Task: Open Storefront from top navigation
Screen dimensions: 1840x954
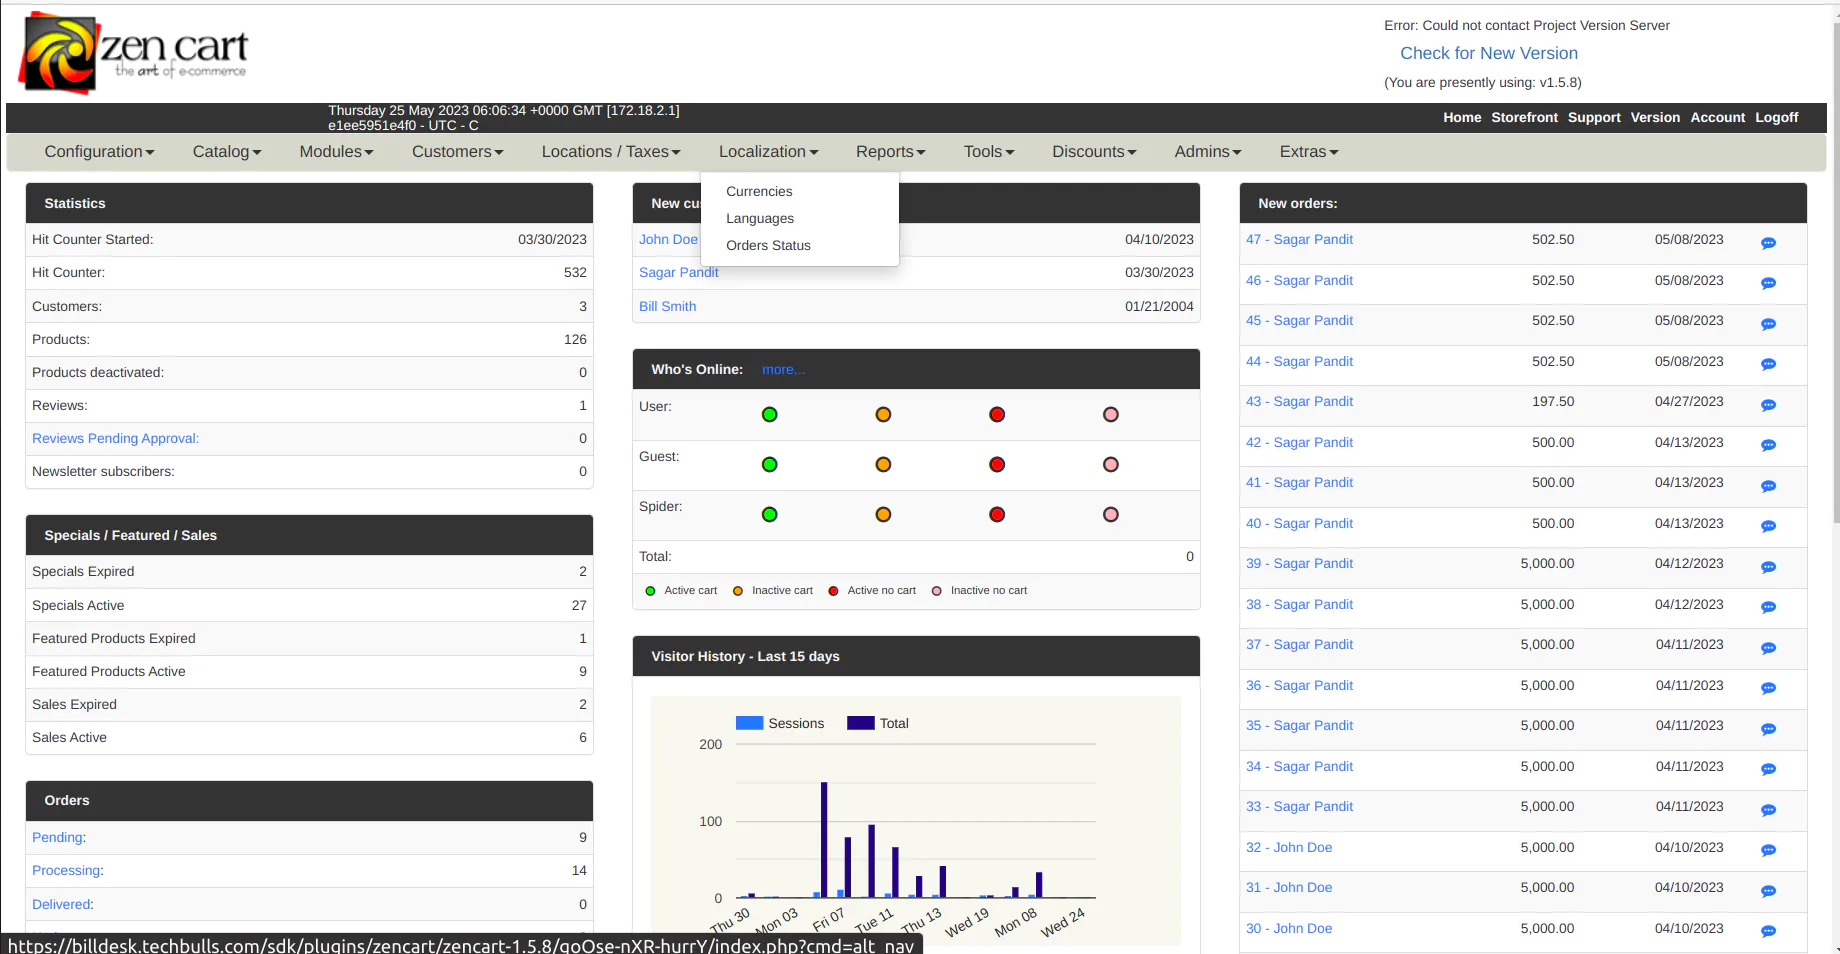Action: pos(1524,117)
